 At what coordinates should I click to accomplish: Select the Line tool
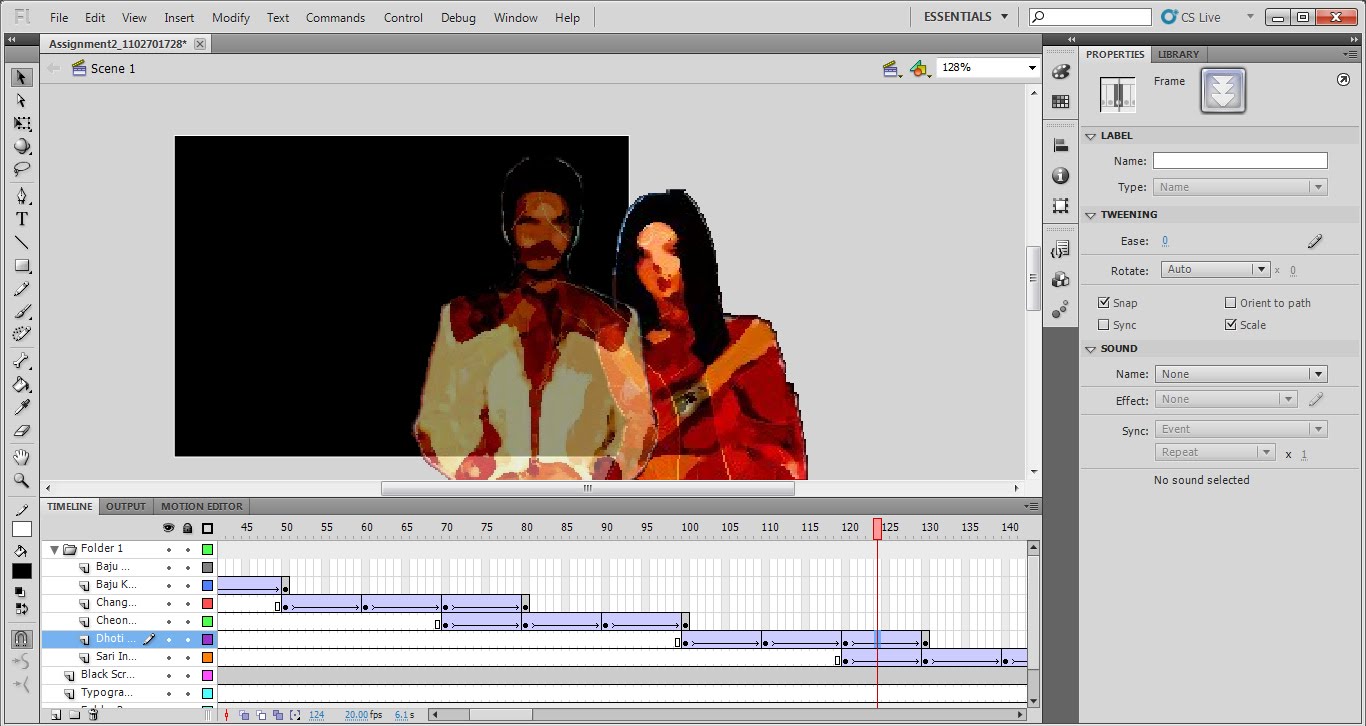21,242
